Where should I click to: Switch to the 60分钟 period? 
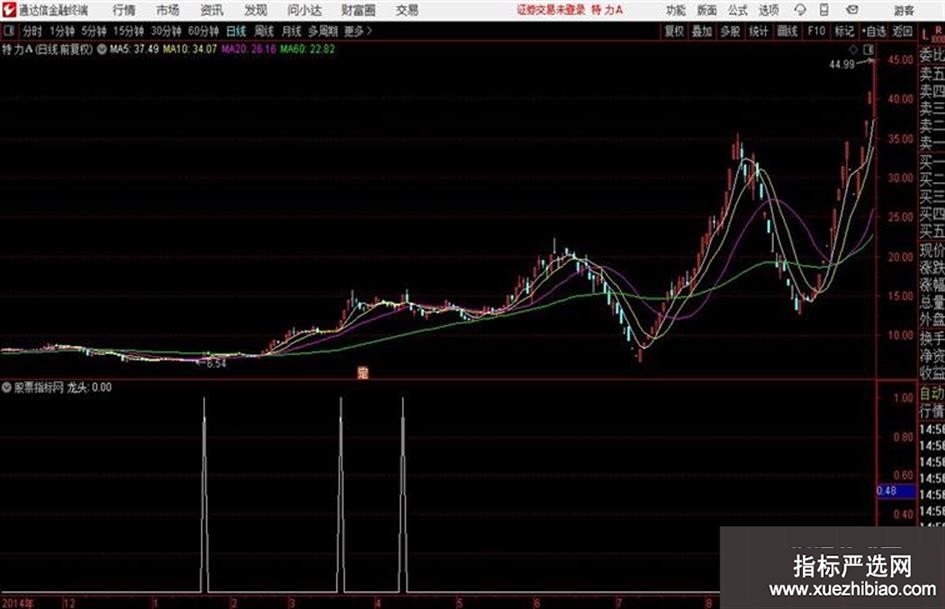click(x=203, y=31)
